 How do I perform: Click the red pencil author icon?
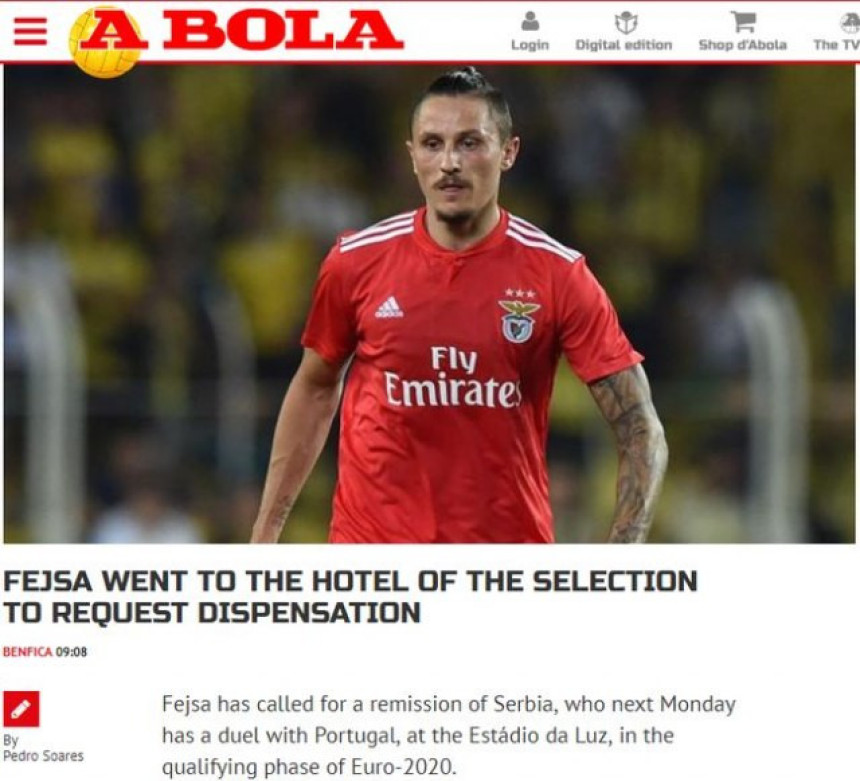point(21,709)
